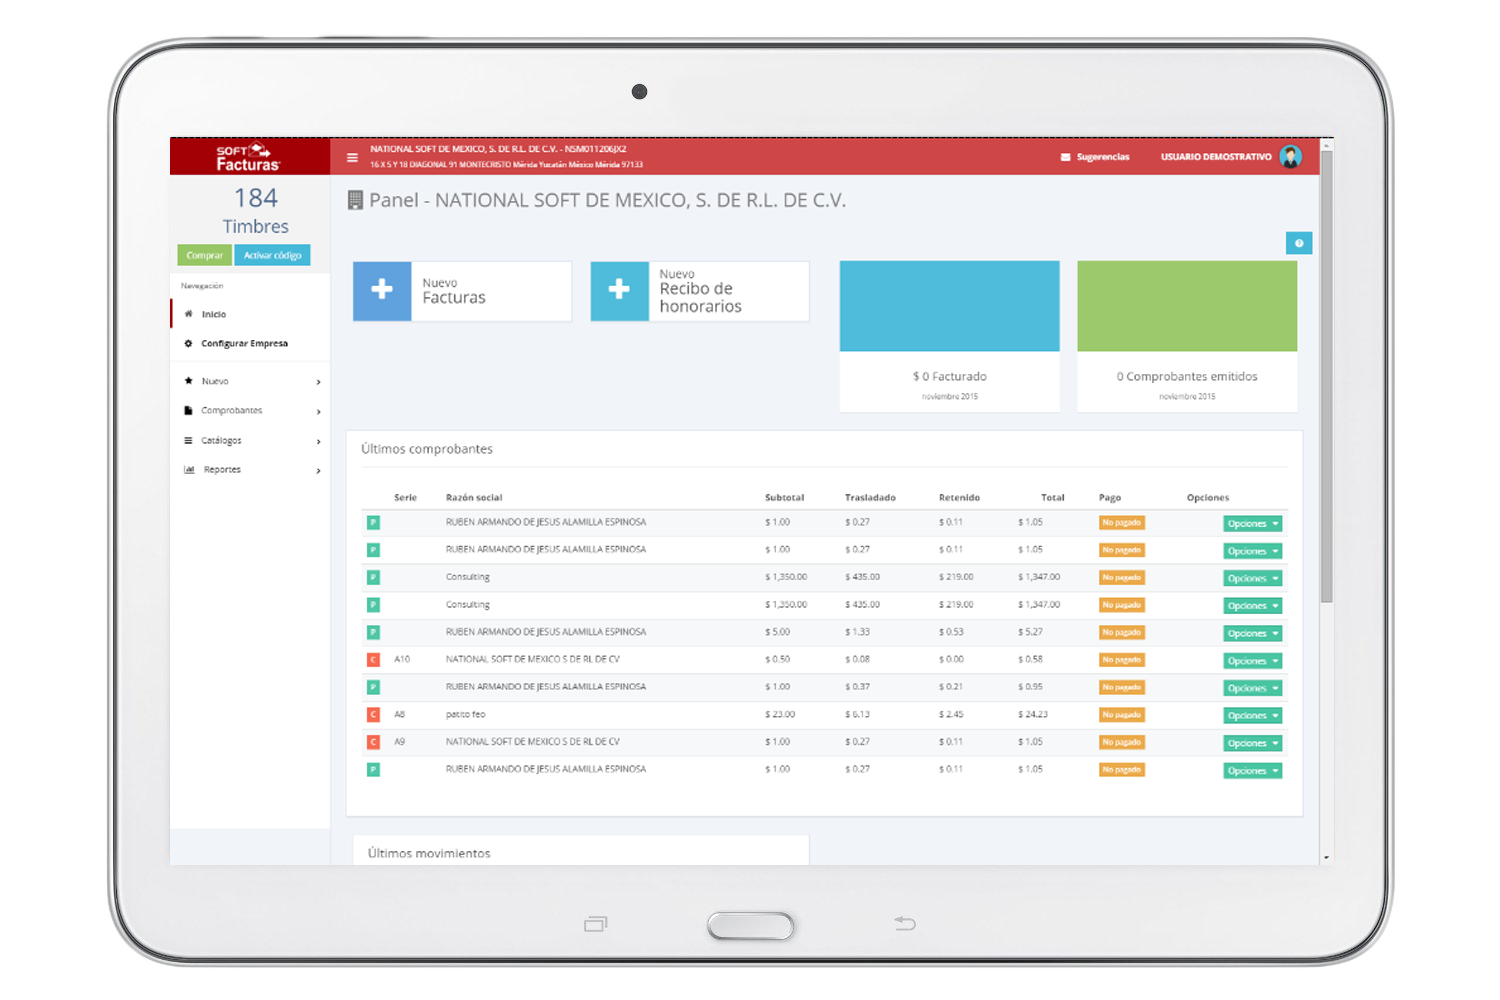Click the plus icon for Nuevo Facturas
This screenshot has width=1500, height=1000.
point(382,291)
